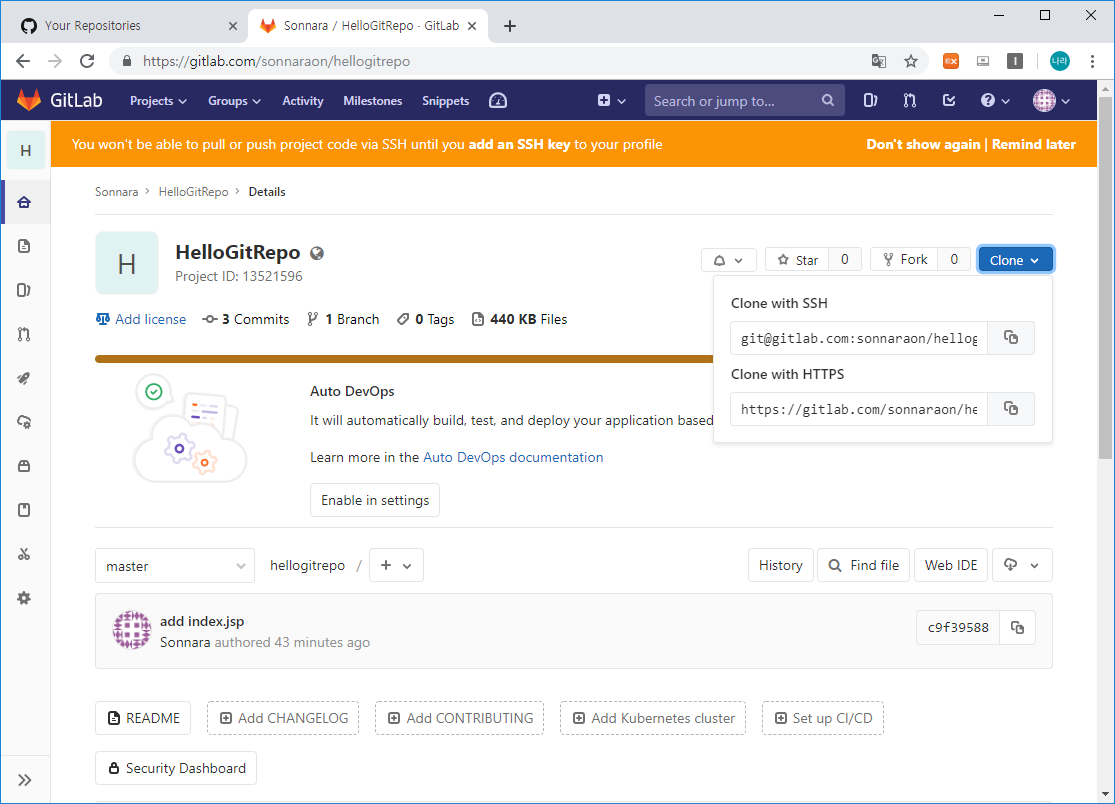Click the H project avatar in sidebar
The width and height of the screenshot is (1115, 804).
tap(26, 150)
